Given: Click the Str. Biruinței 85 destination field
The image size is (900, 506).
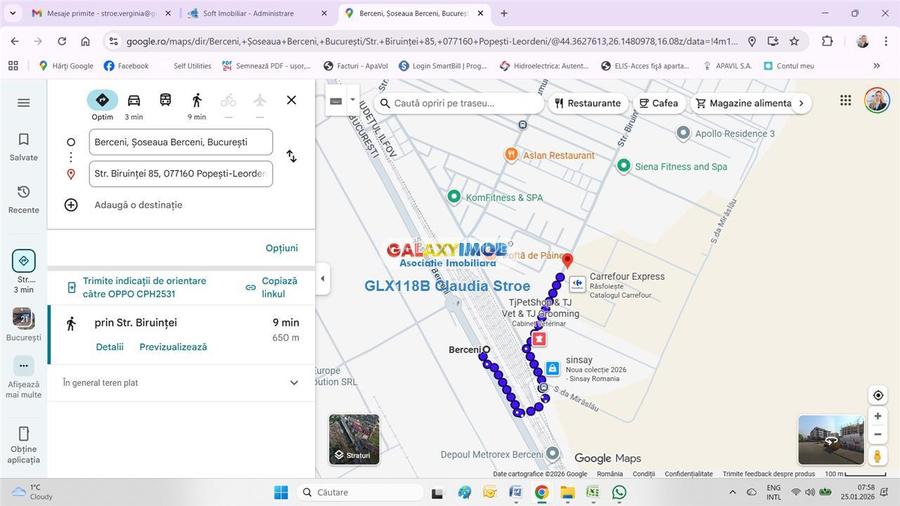Looking at the screenshot, I should [x=181, y=173].
